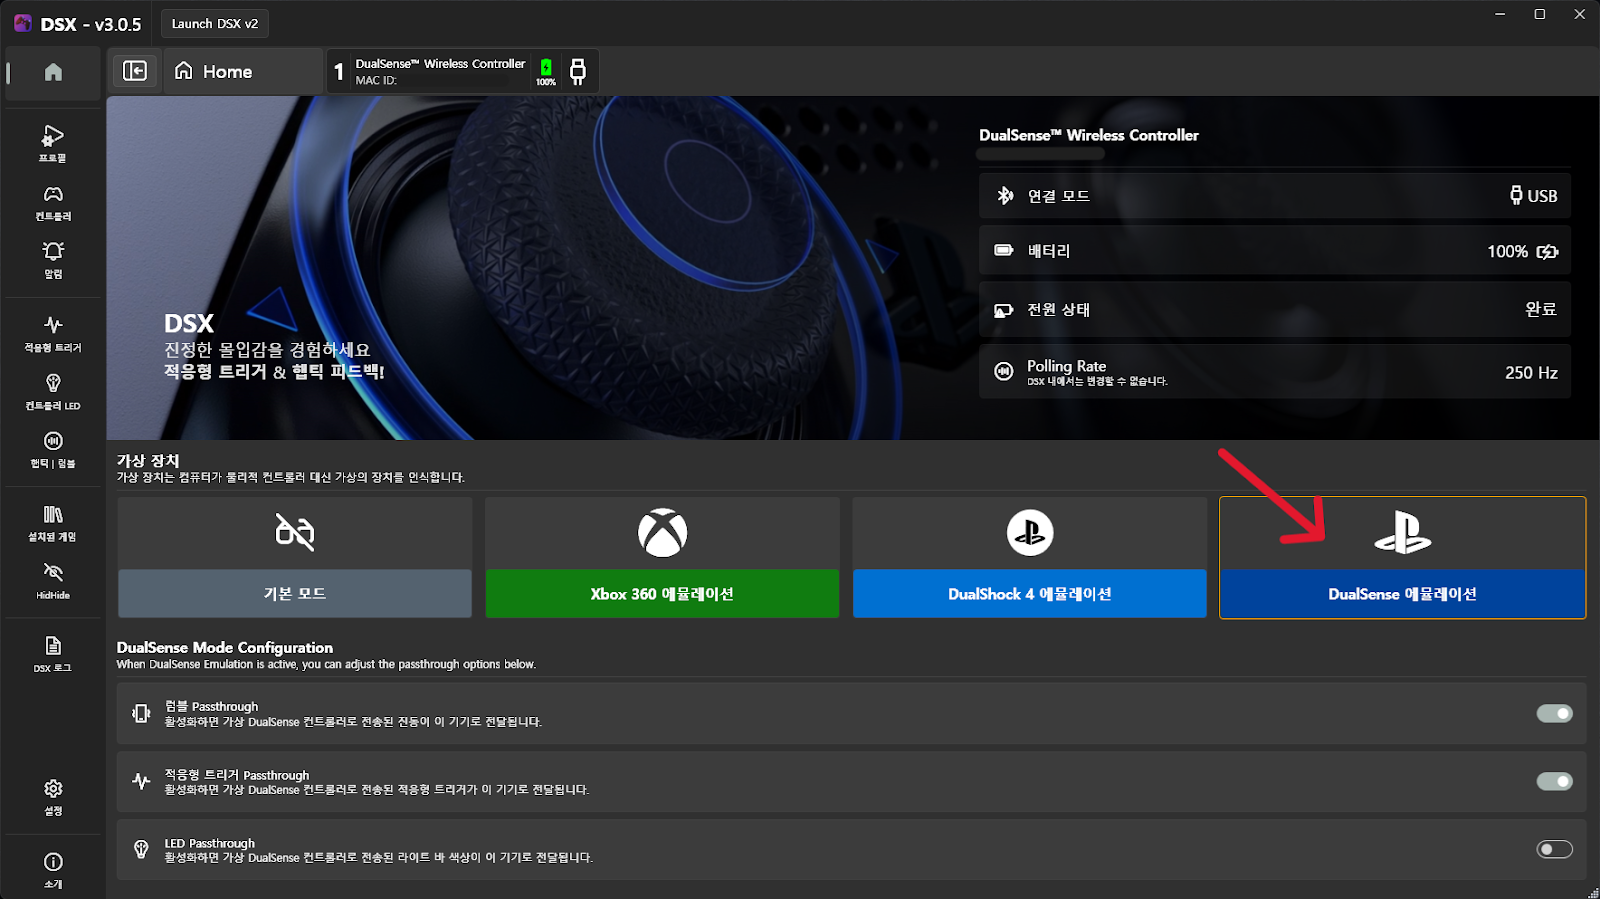The height and width of the screenshot is (899, 1600).
Task: Select DualSense 에뮬레이션 button
Action: click(x=1402, y=593)
